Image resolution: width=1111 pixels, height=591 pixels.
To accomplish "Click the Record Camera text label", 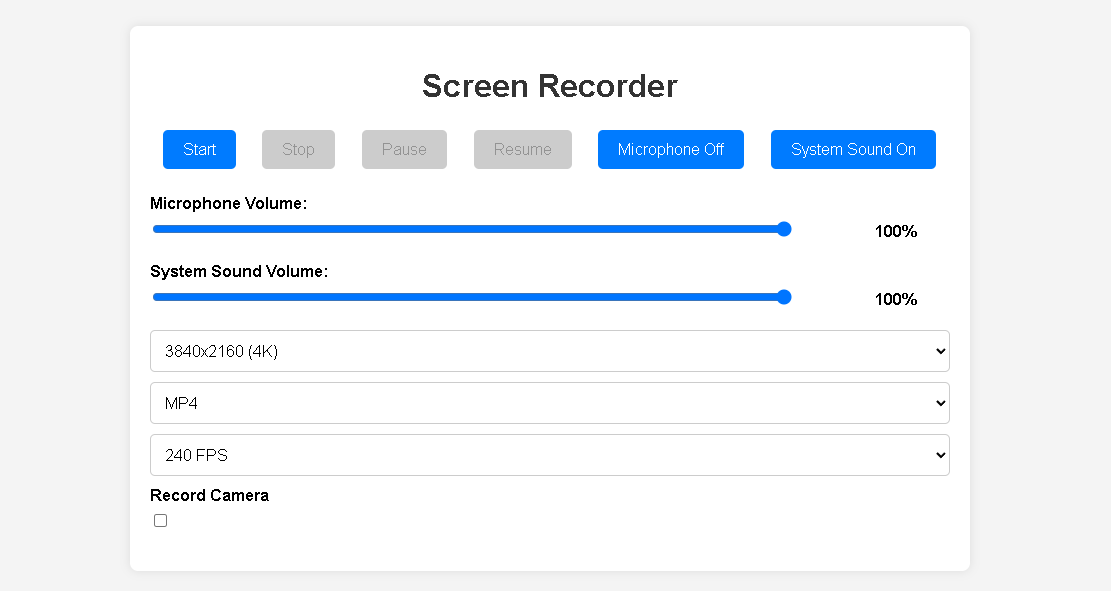I will (x=209, y=495).
